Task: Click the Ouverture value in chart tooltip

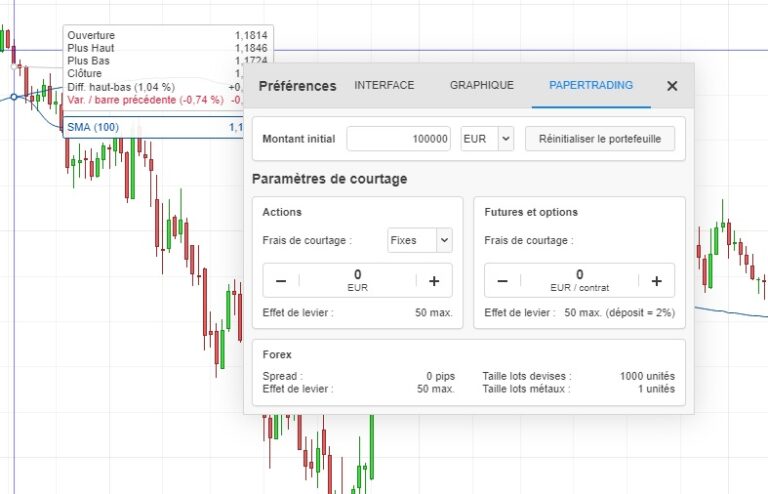Action: click(x=251, y=35)
